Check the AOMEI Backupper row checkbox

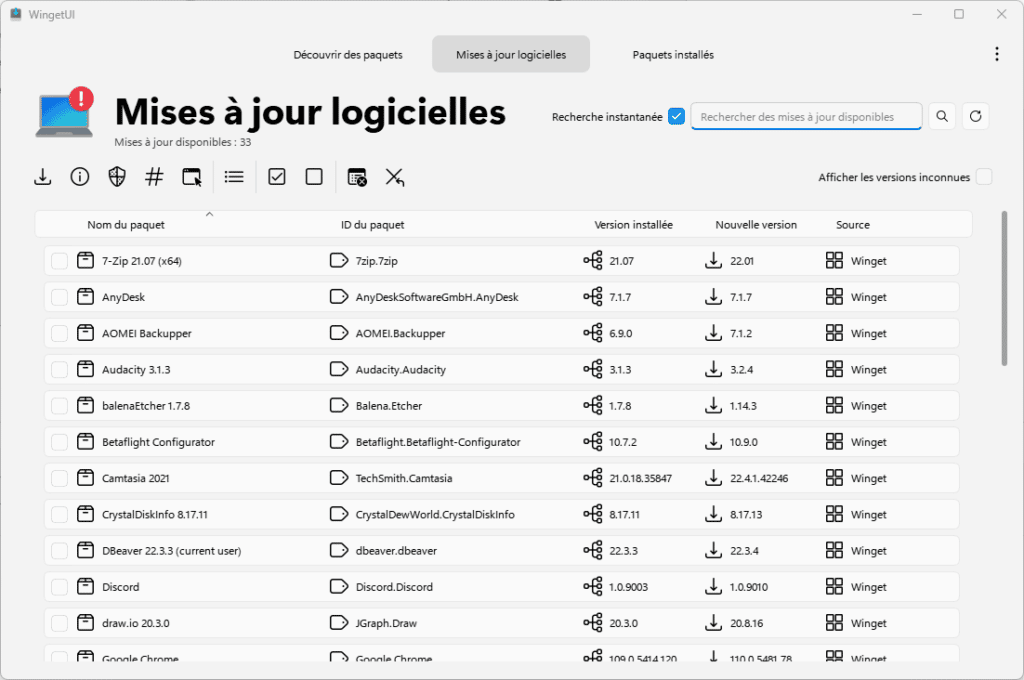[x=59, y=333]
